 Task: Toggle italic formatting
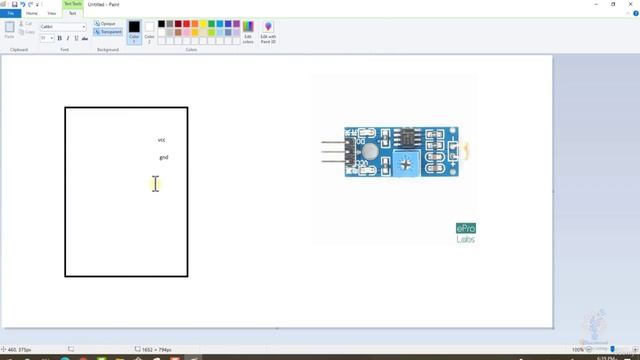pos(68,38)
